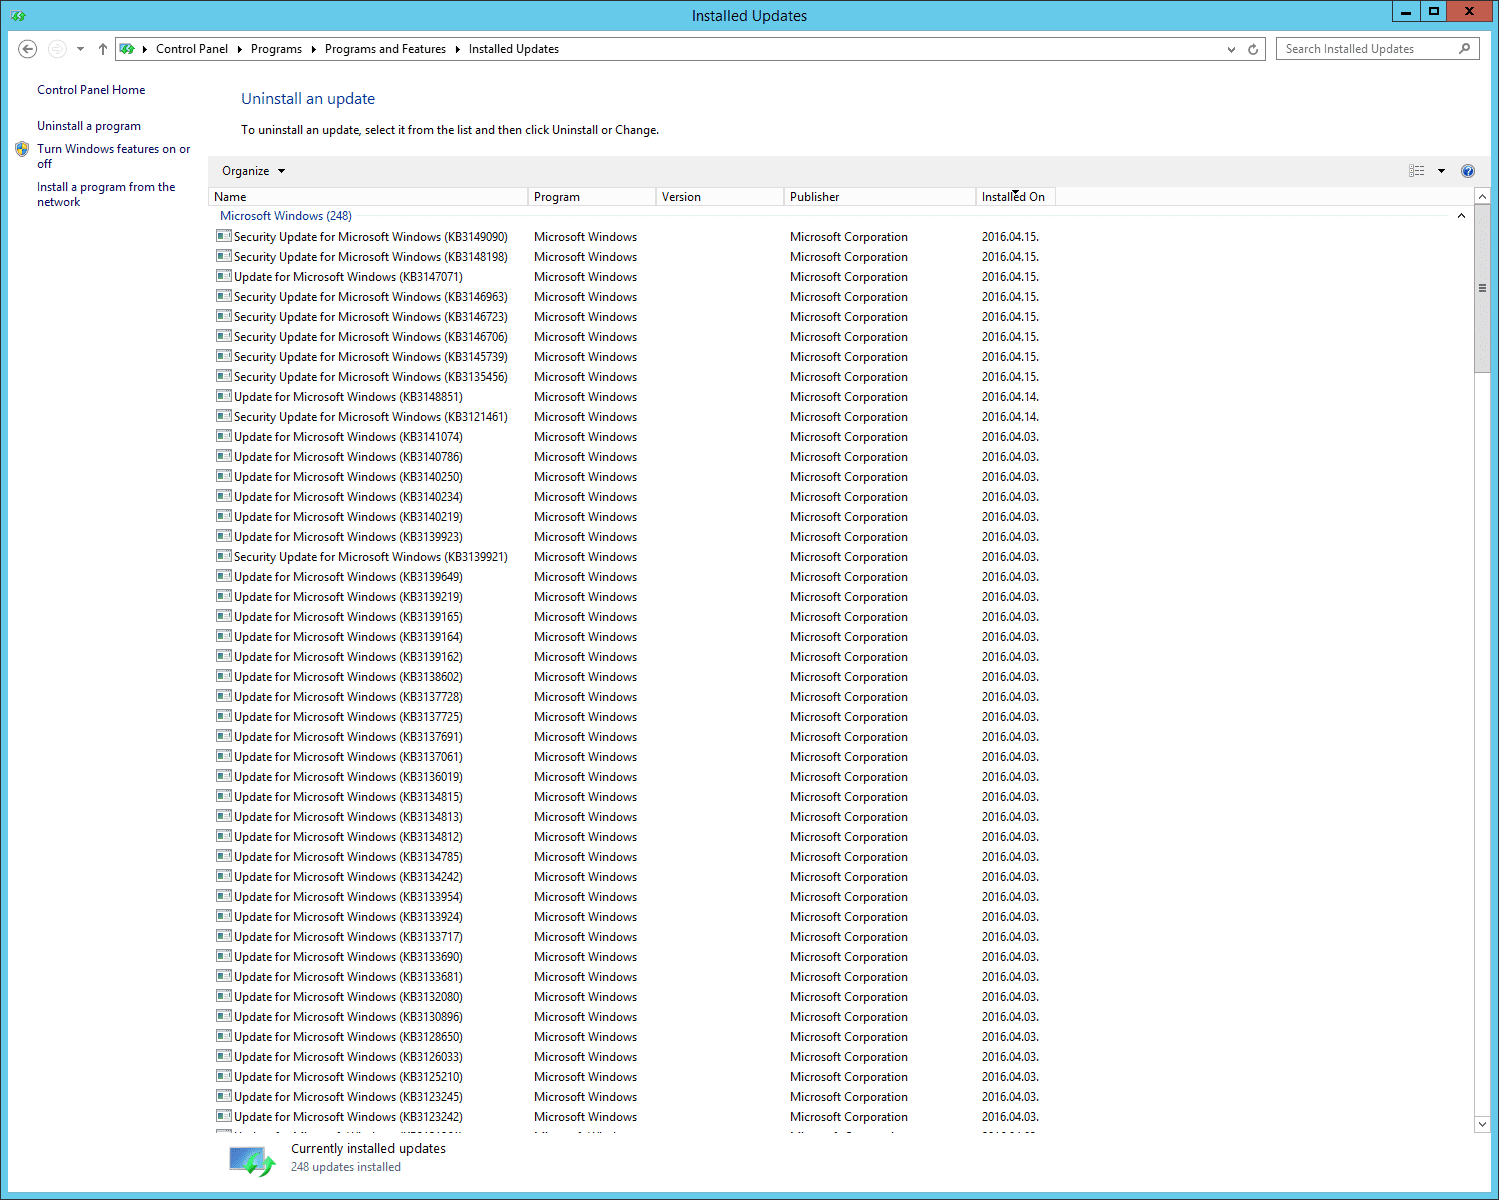1499x1200 pixels.
Task: Select Update KB3125210 row
Action: [630, 1077]
